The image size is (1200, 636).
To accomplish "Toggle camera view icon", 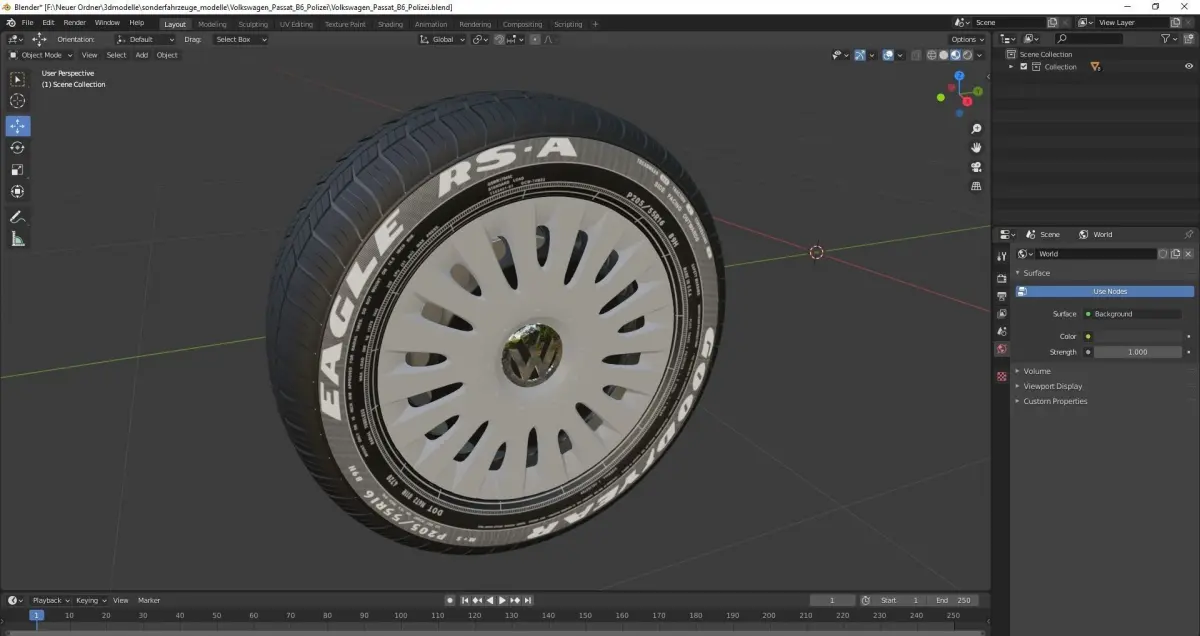I will (x=976, y=167).
